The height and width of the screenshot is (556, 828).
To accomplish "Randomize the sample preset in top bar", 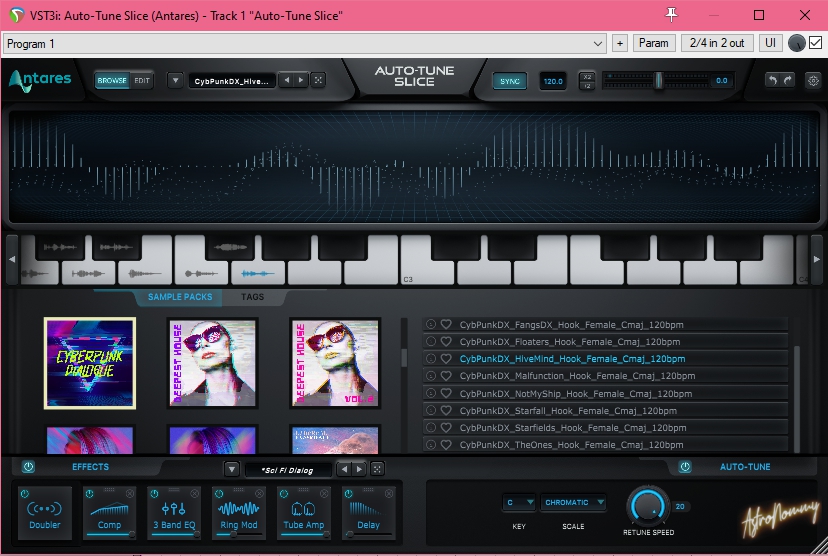I will pos(318,80).
